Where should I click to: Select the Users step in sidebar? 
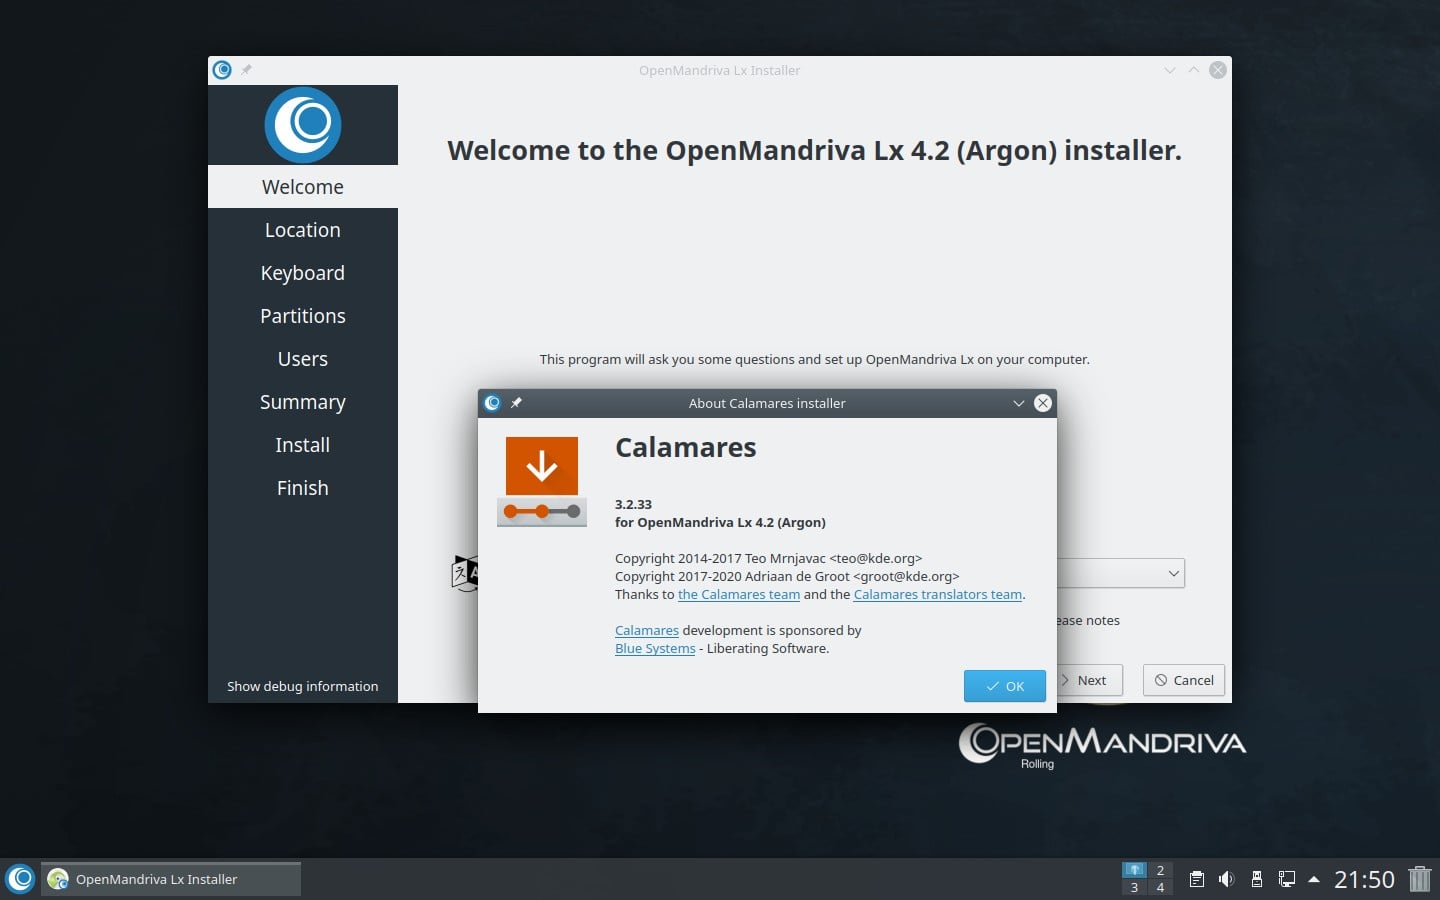point(303,359)
